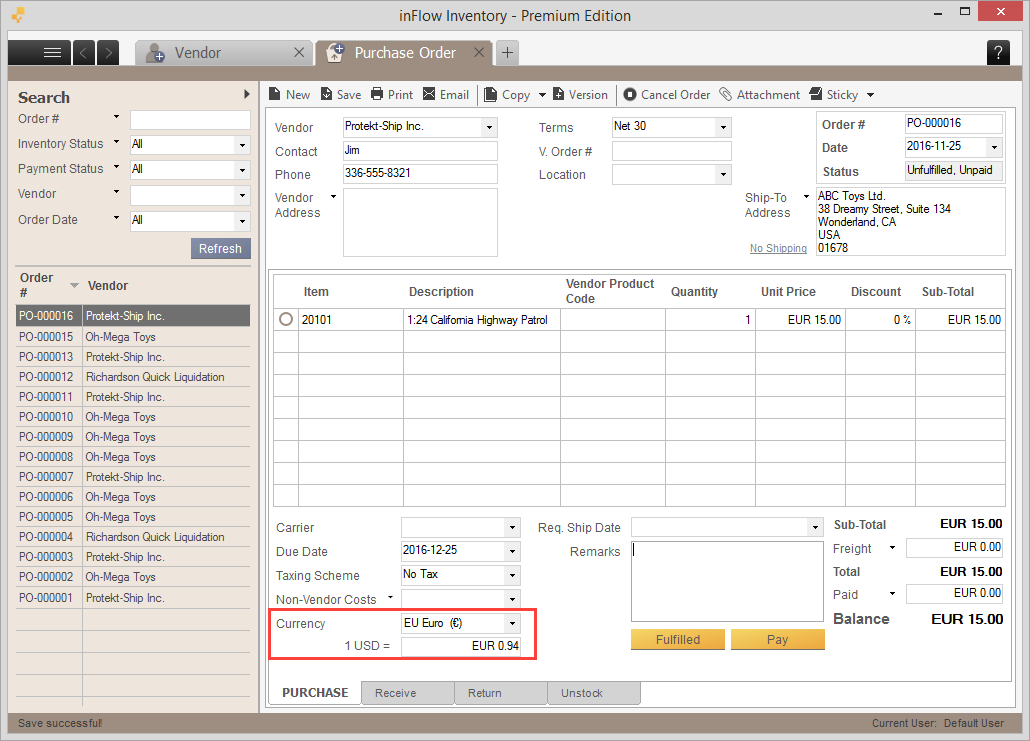The width and height of the screenshot is (1030, 741).
Task: Open a new tab with the plus button
Action: click(x=507, y=53)
